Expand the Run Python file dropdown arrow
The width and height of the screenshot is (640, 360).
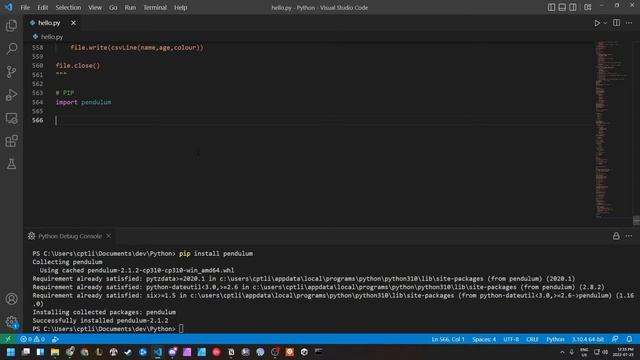click(x=605, y=23)
